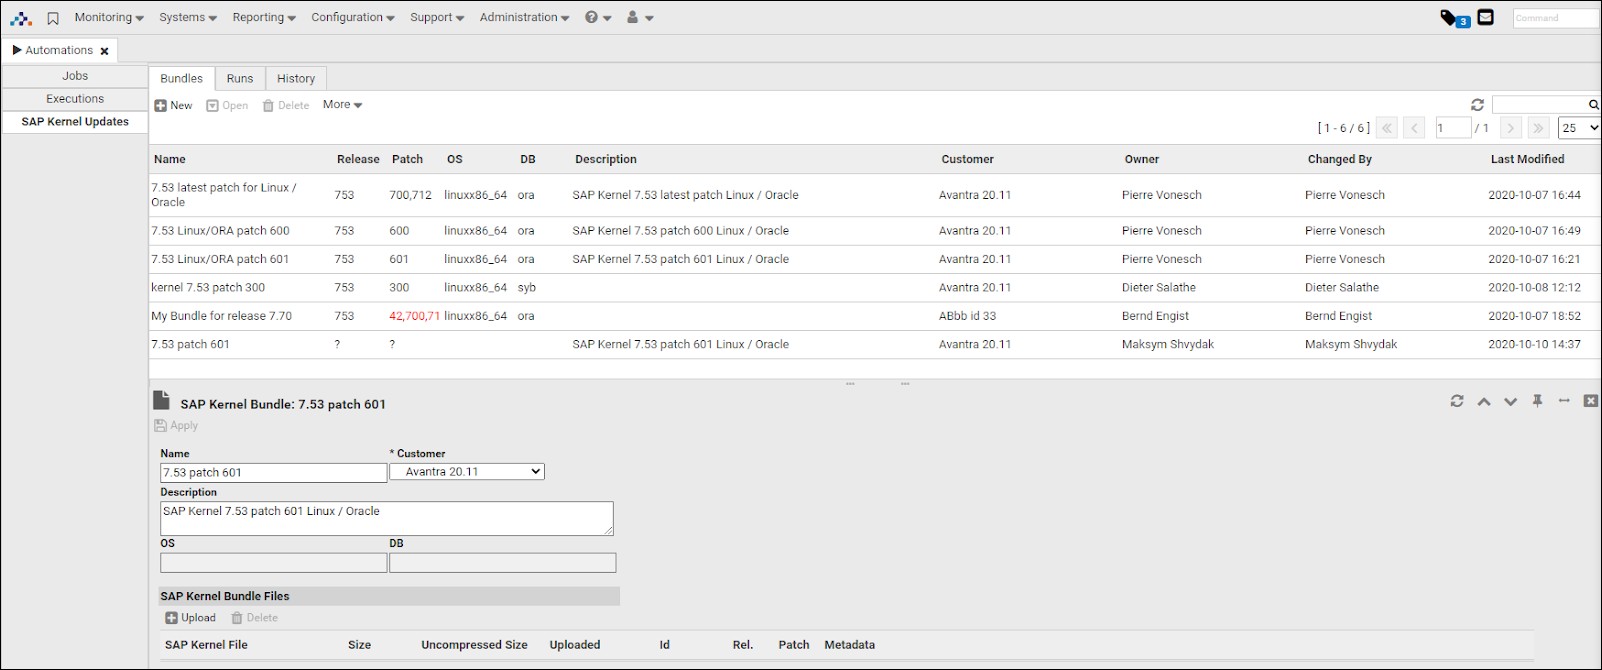
Task: Switch to the Runs tab
Action: (x=239, y=79)
